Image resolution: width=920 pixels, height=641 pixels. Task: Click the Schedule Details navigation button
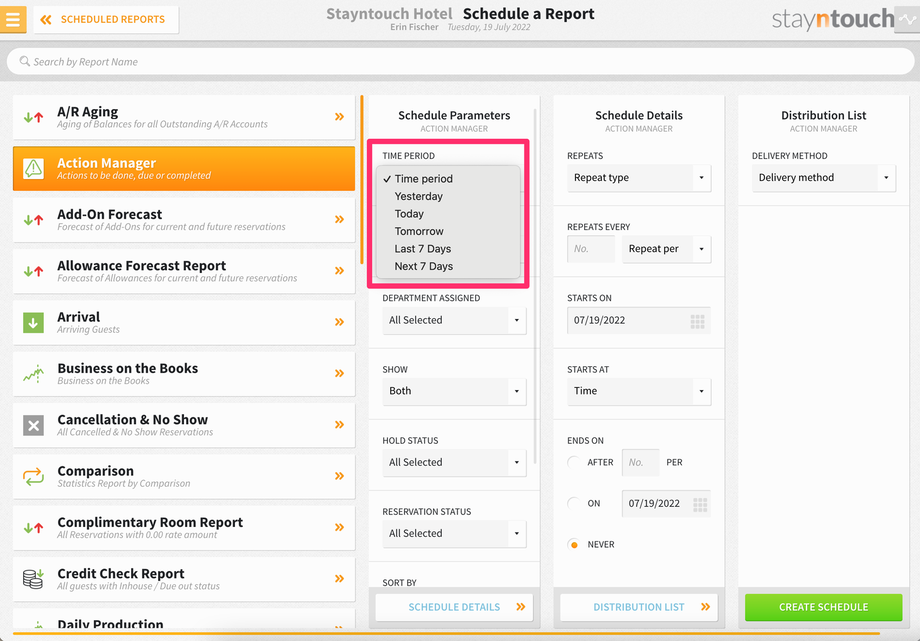coord(454,607)
